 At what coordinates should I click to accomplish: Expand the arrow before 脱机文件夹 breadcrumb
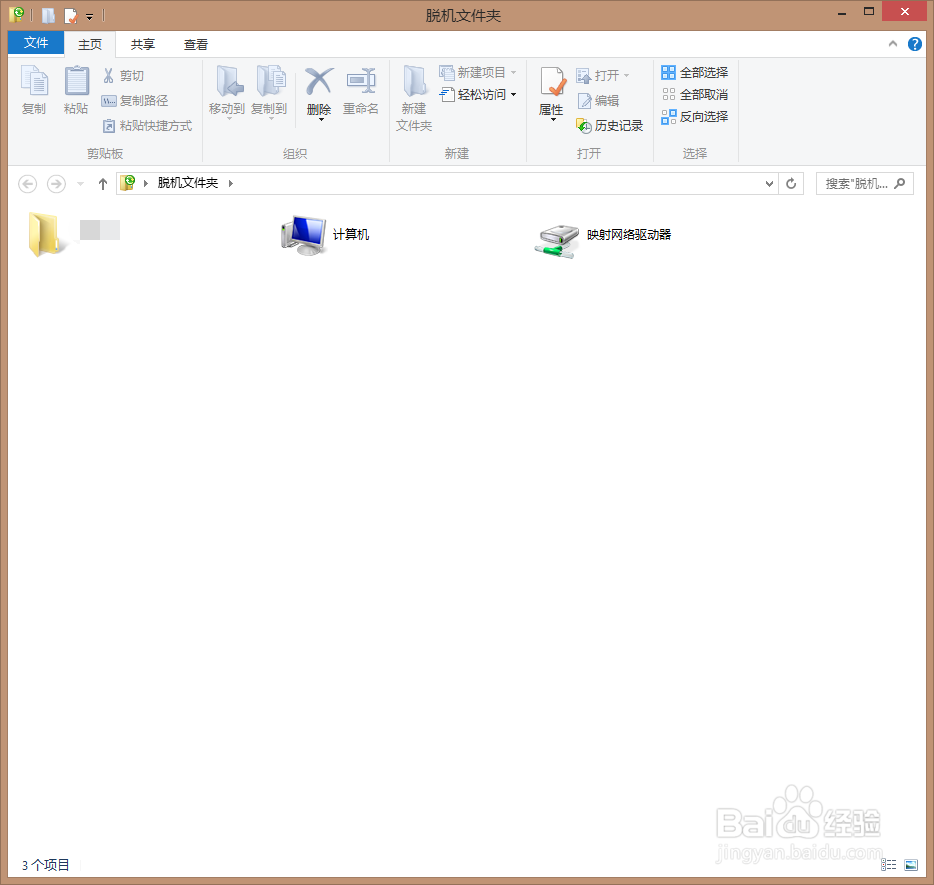coord(145,183)
